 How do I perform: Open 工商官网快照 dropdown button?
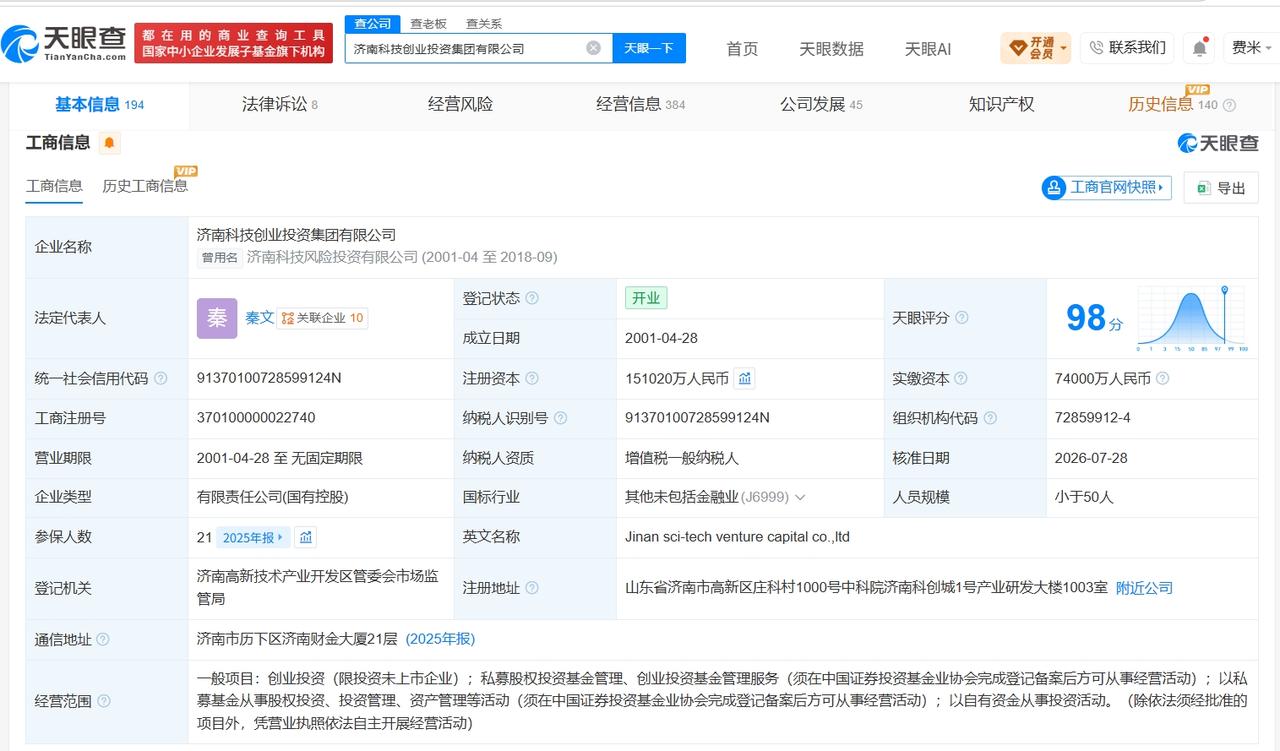(x=1106, y=187)
